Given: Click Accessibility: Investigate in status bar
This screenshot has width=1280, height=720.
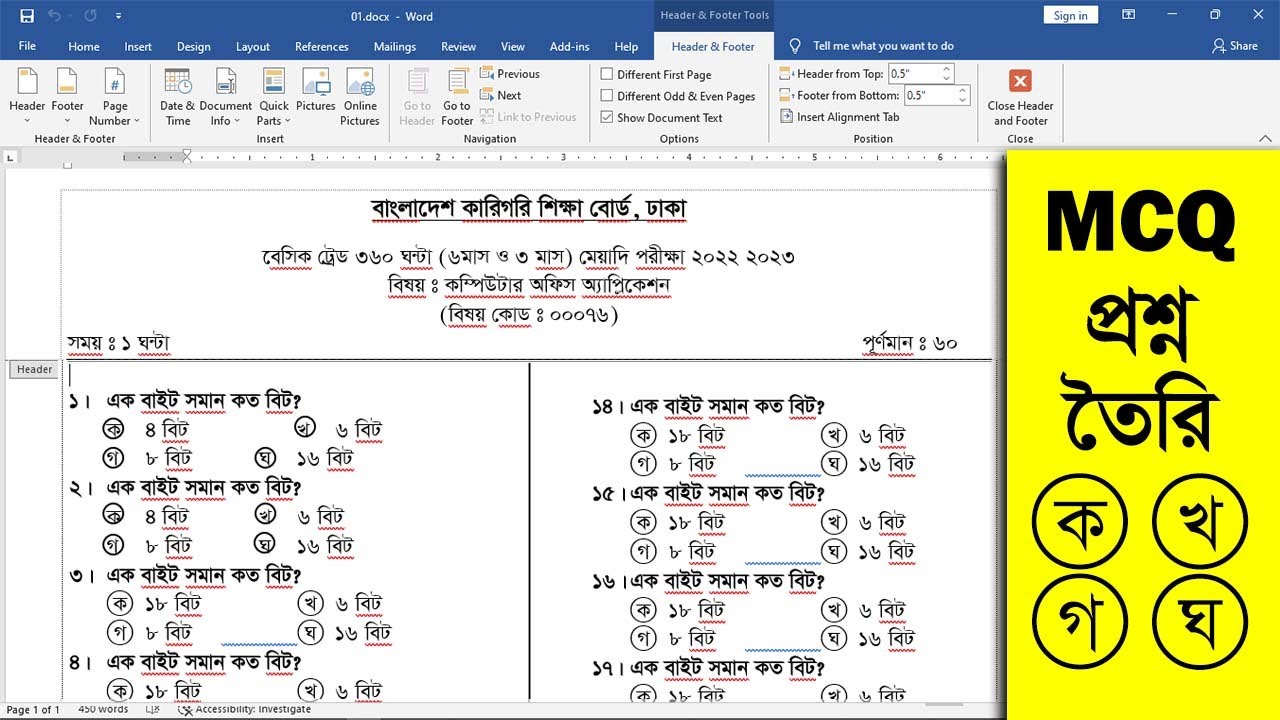Looking at the screenshot, I should [x=244, y=709].
